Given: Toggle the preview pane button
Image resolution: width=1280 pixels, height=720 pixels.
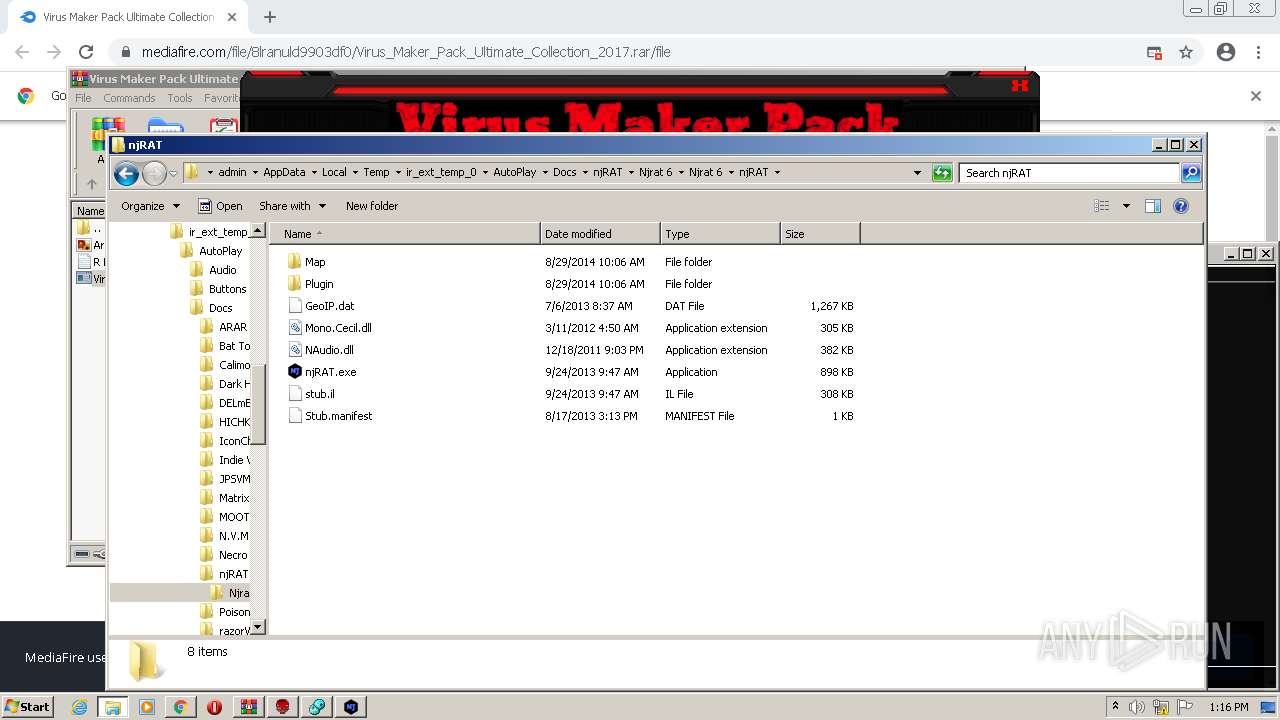Looking at the screenshot, I should coord(1153,206).
